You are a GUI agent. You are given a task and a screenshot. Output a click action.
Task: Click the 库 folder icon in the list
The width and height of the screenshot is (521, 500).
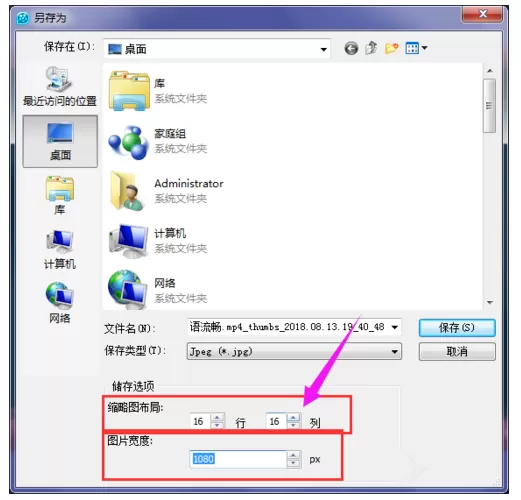(x=129, y=91)
